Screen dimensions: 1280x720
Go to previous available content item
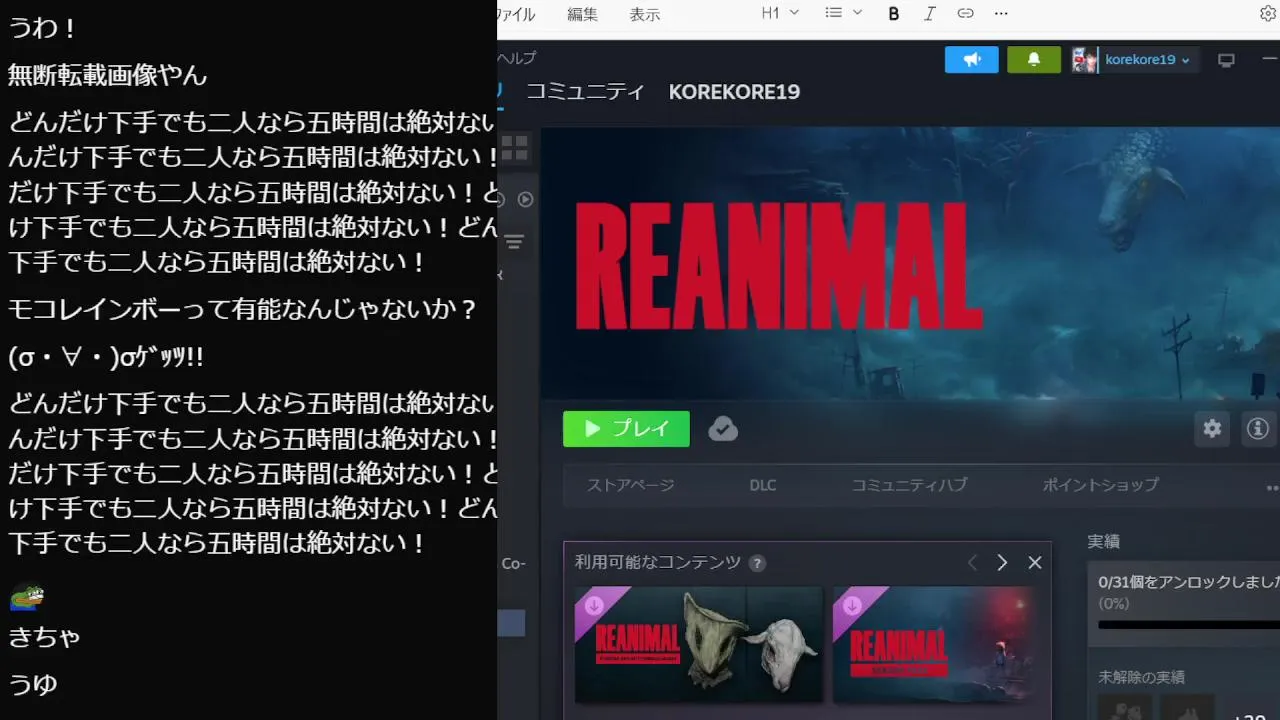pos(972,563)
